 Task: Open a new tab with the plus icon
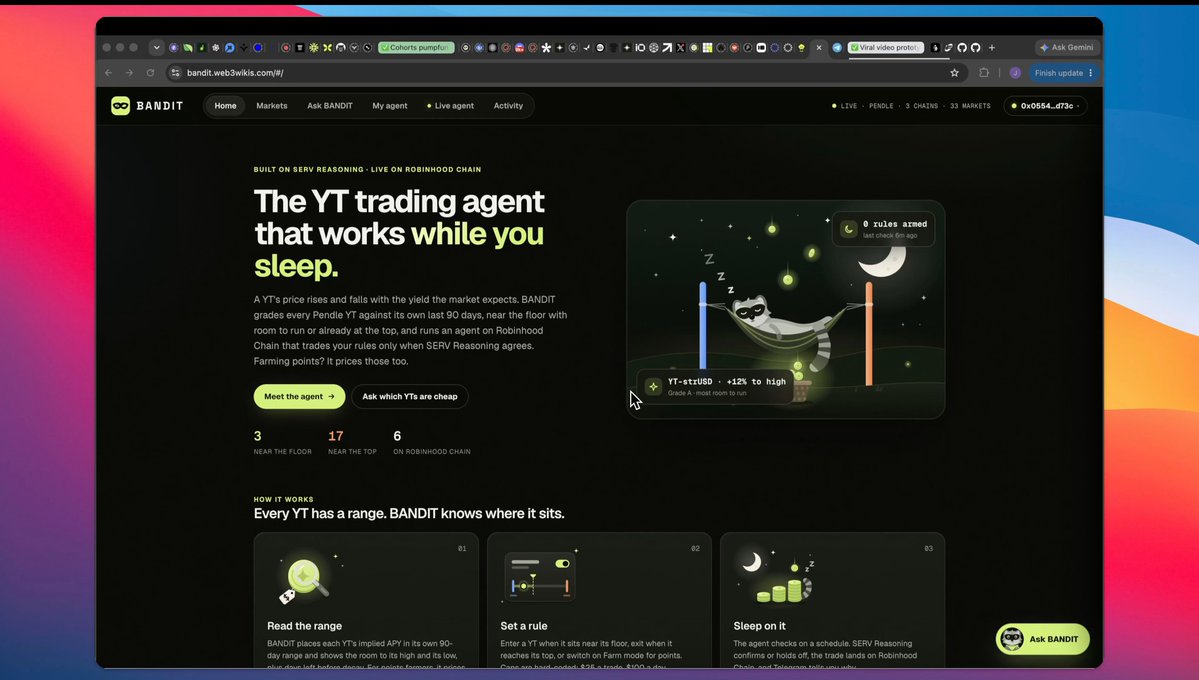pos(992,47)
